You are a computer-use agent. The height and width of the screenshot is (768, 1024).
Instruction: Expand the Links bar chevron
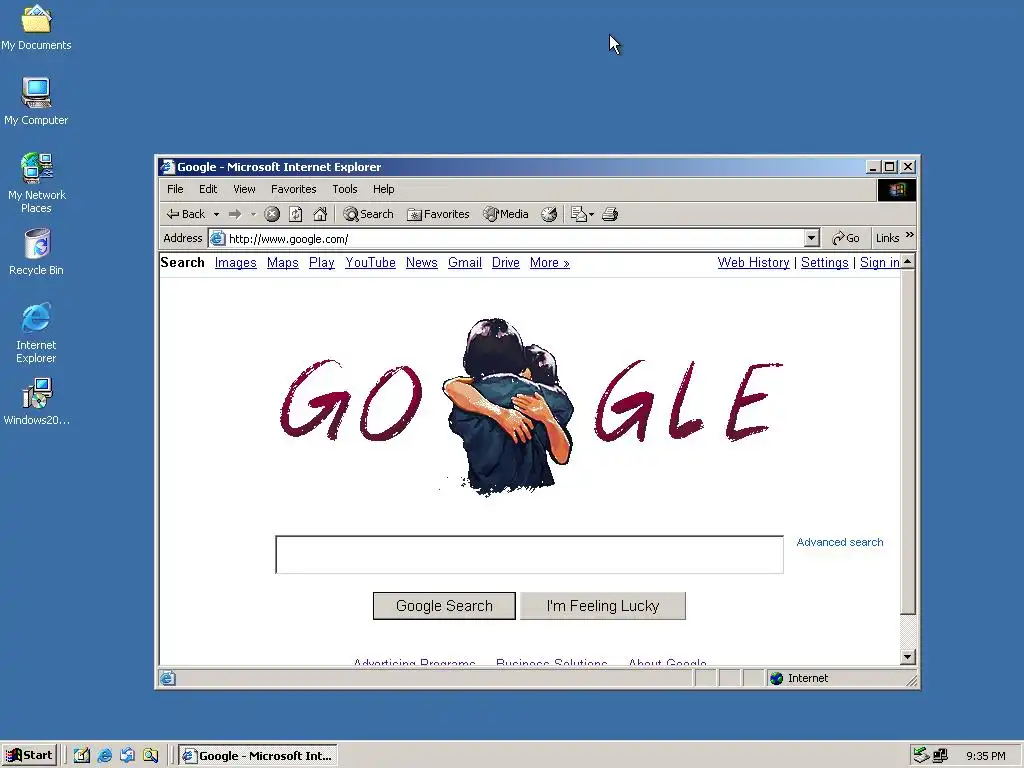click(910, 235)
